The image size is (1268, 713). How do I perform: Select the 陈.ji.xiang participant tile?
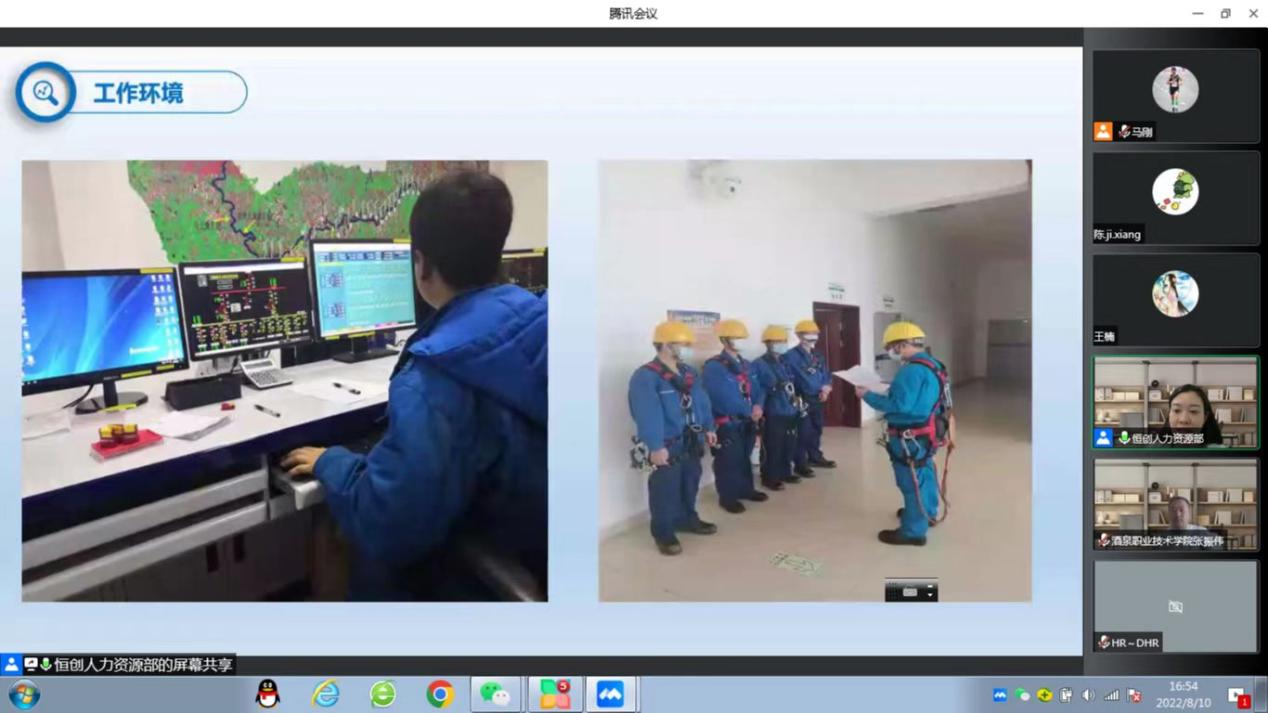click(x=1175, y=197)
